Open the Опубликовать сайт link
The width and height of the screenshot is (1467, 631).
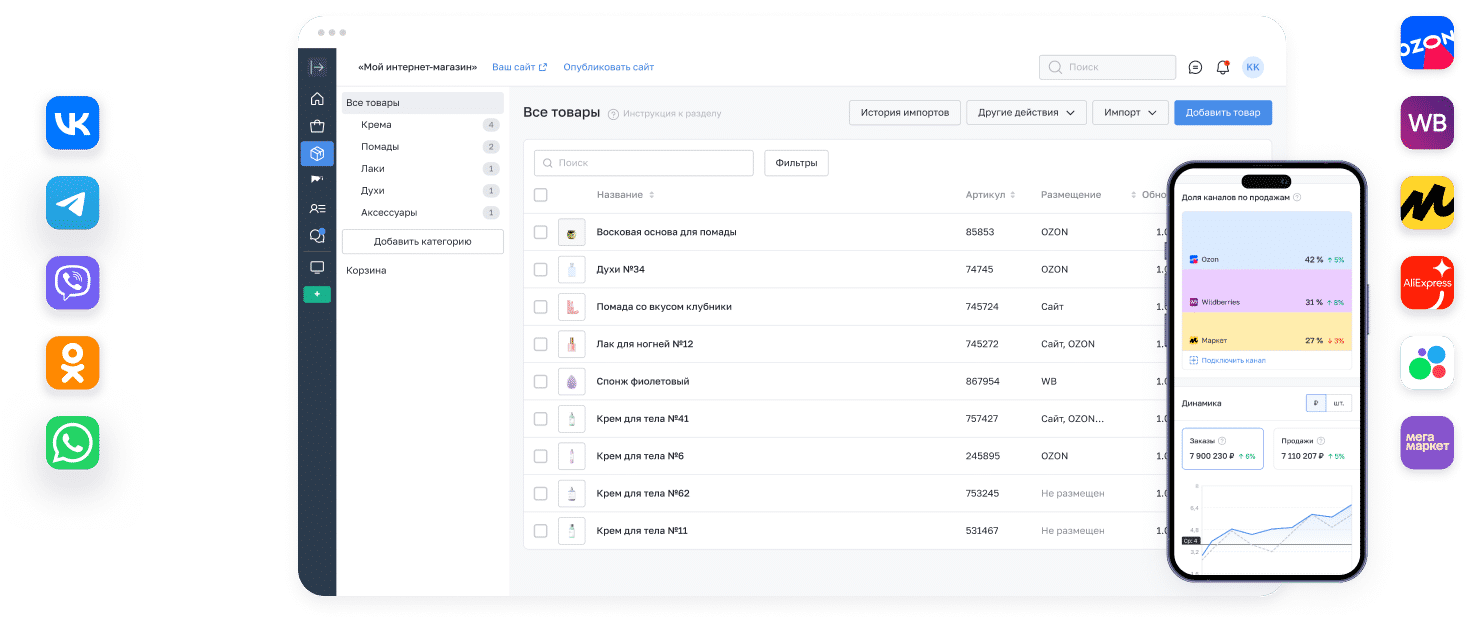coord(608,67)
